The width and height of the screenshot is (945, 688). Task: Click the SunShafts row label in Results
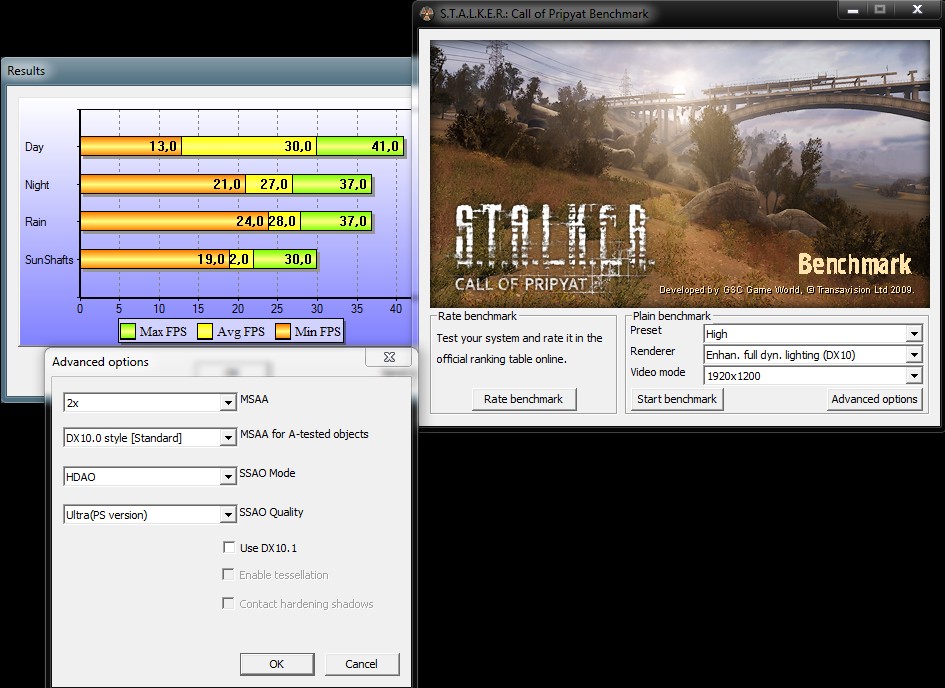(x=49, y=260)
